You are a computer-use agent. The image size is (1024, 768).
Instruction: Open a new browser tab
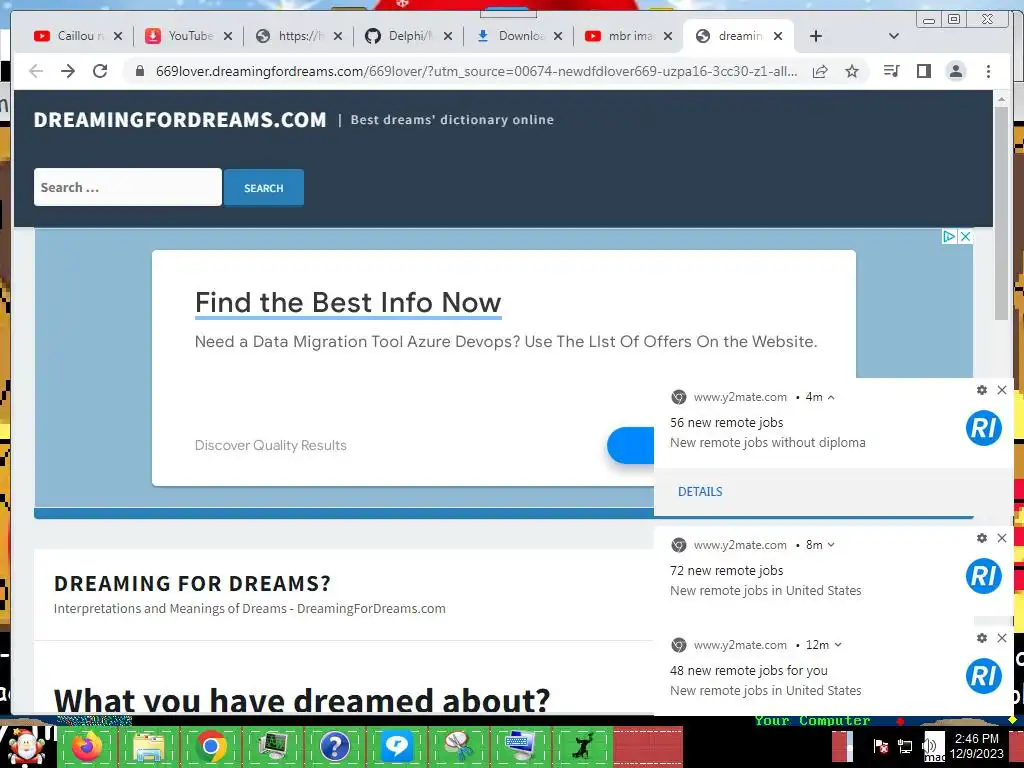[816, 37]
